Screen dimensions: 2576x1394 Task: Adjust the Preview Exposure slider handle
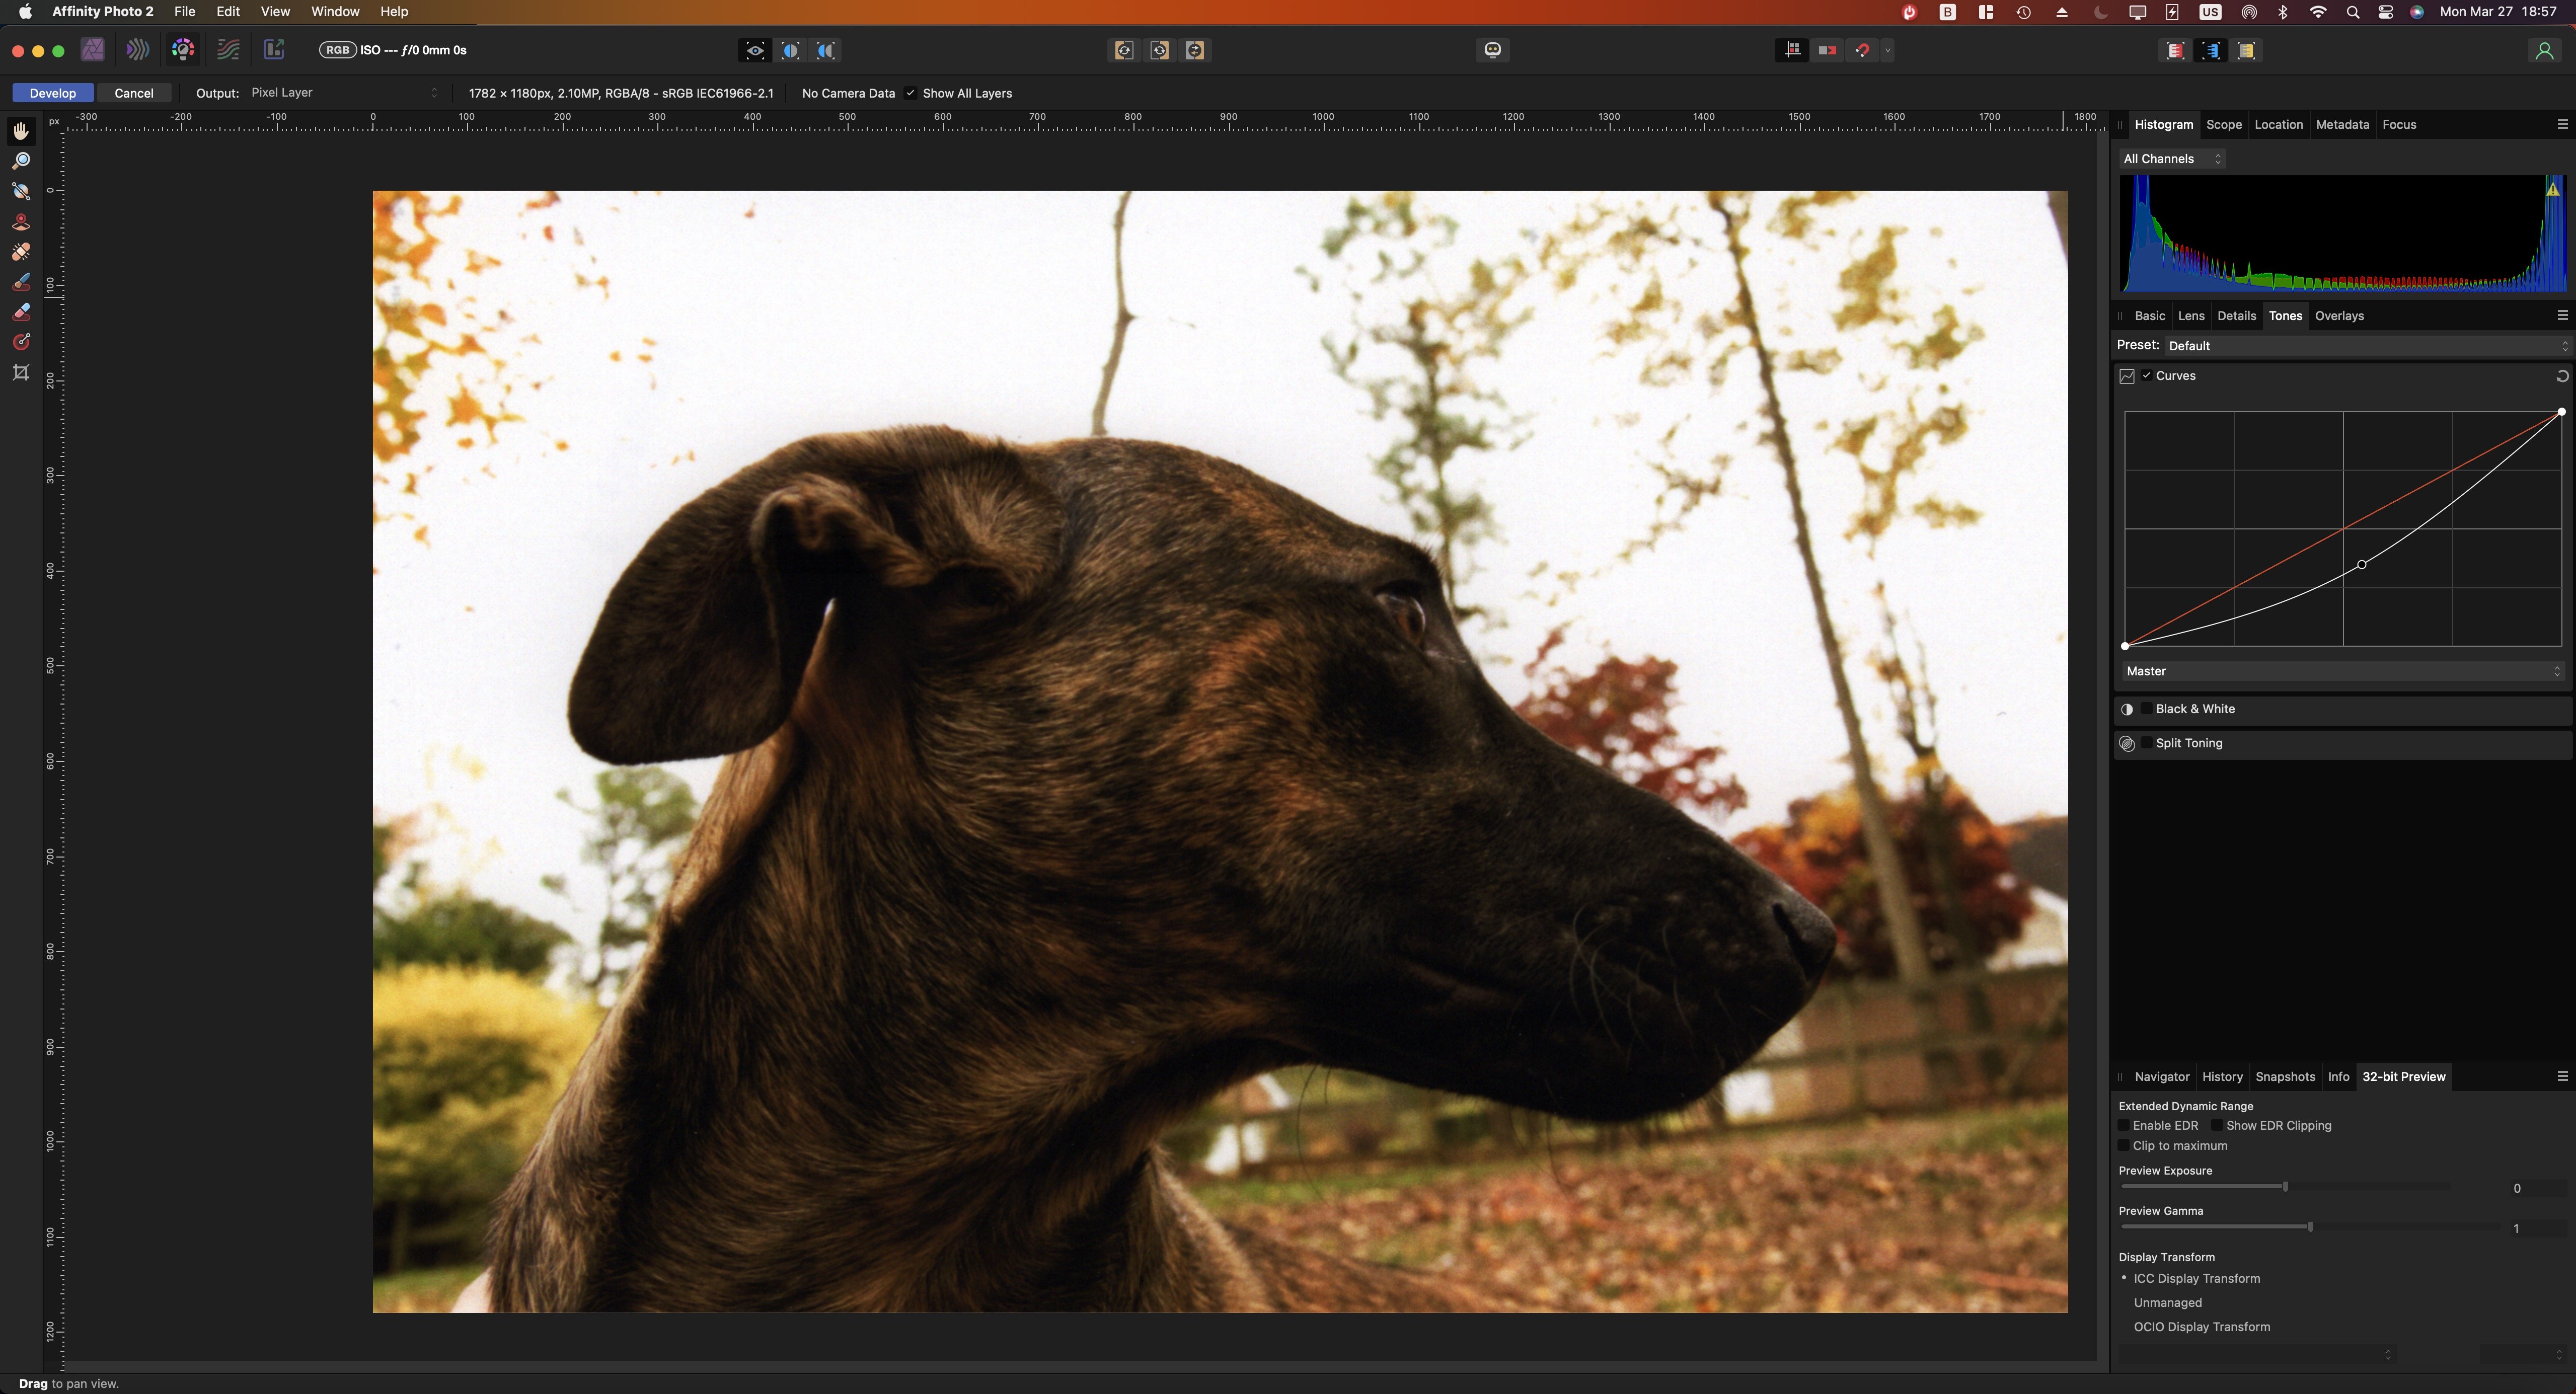(2285, 1187)
